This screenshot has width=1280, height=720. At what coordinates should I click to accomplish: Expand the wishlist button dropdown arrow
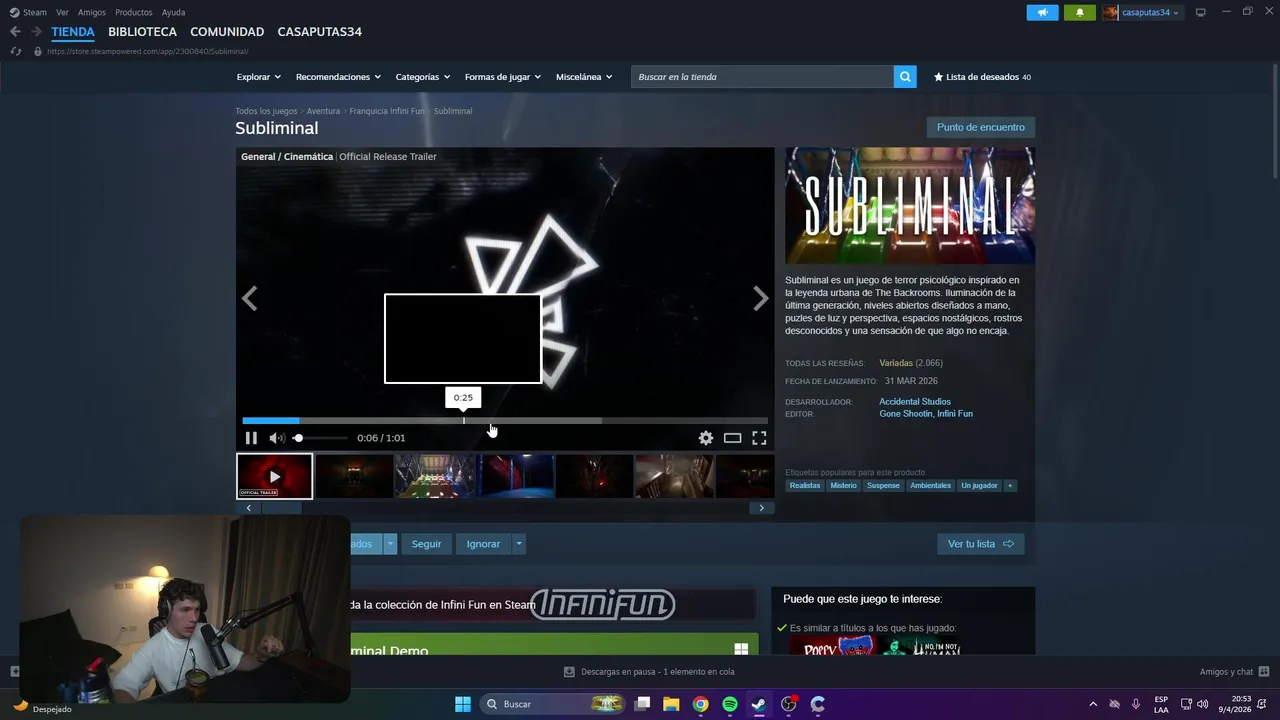click(390, 544)
